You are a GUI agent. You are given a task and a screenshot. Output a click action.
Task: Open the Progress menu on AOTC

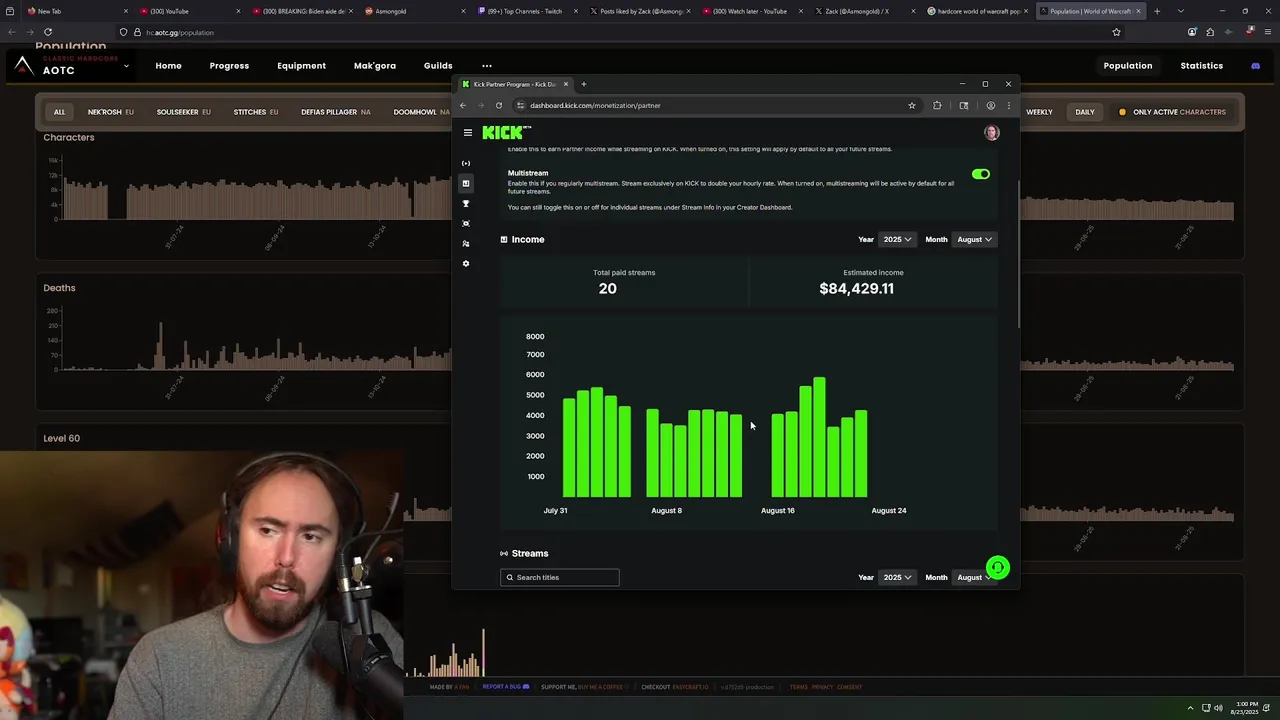click(229, 66)
